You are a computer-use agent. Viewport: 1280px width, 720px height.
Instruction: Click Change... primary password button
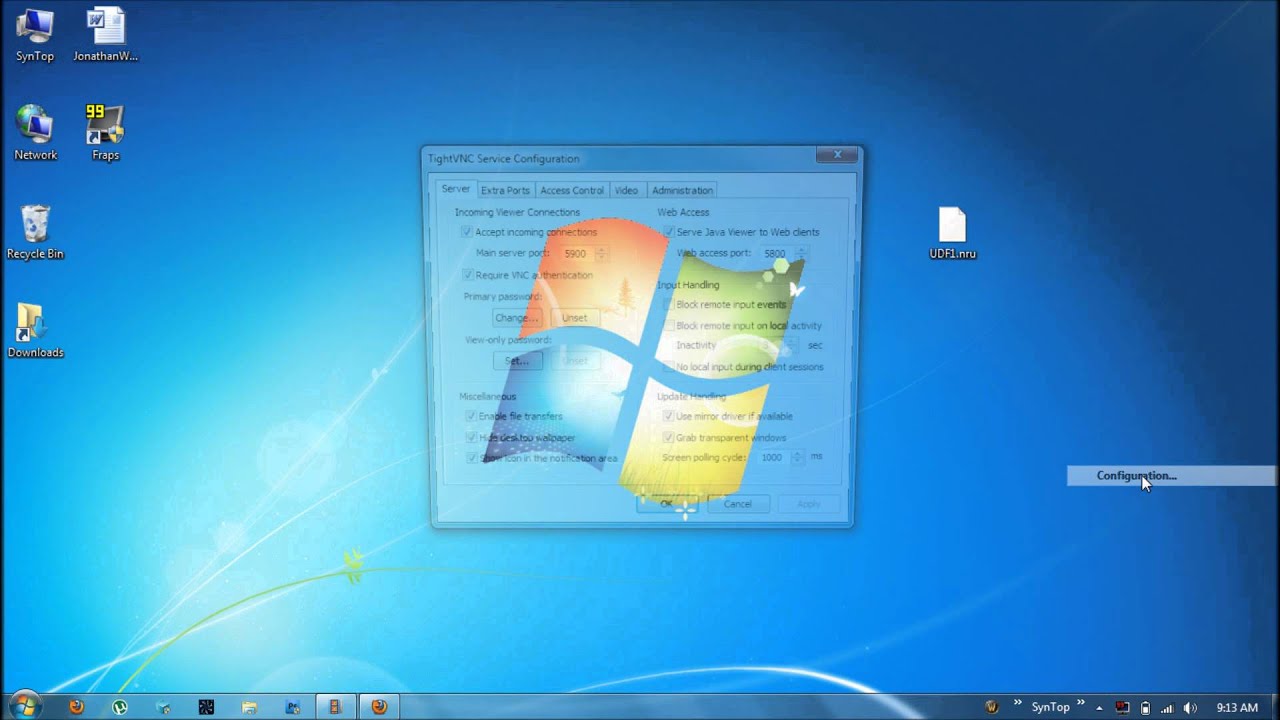(517, 318)
